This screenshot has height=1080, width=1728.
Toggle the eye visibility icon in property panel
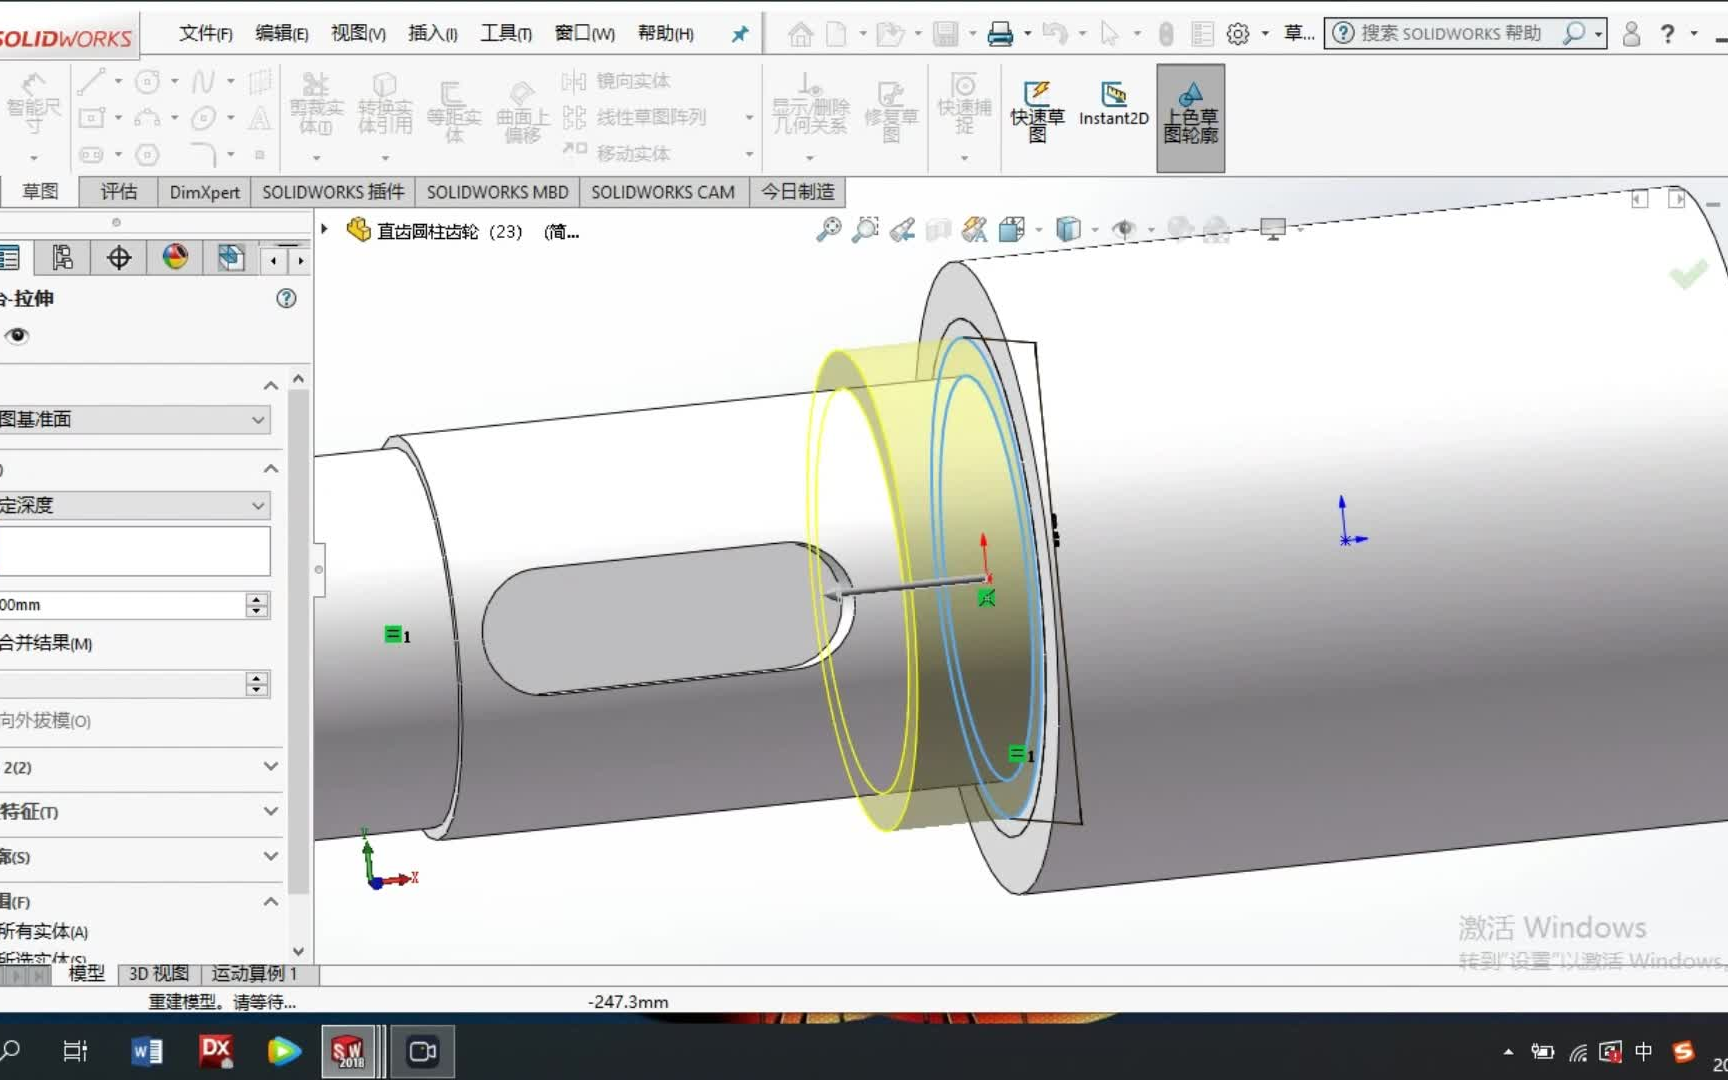coord(17,336)
